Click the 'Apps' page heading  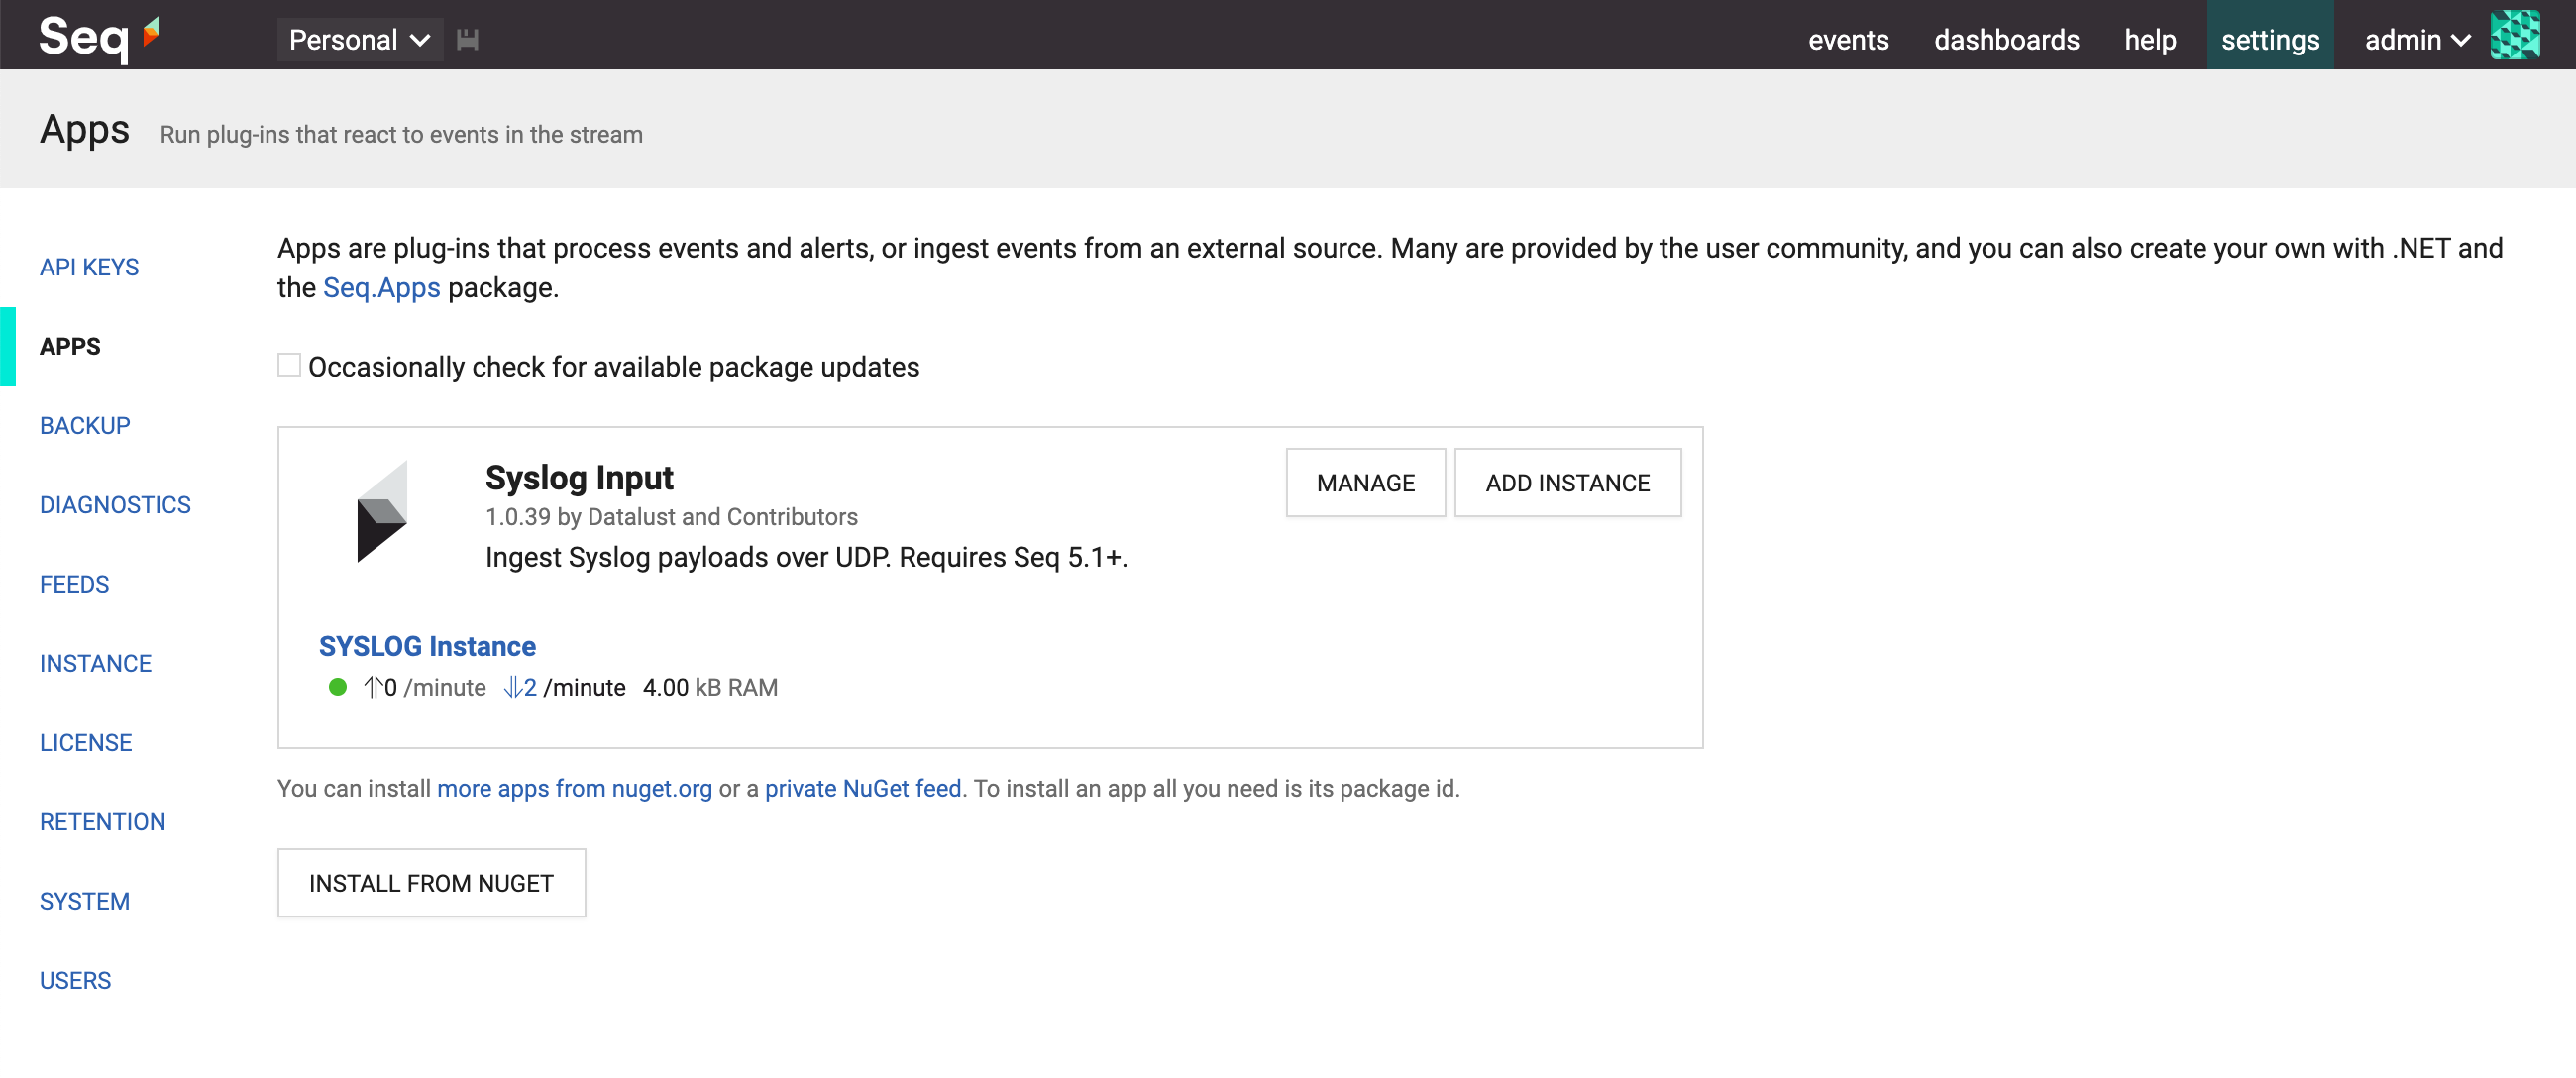(85, 130)
